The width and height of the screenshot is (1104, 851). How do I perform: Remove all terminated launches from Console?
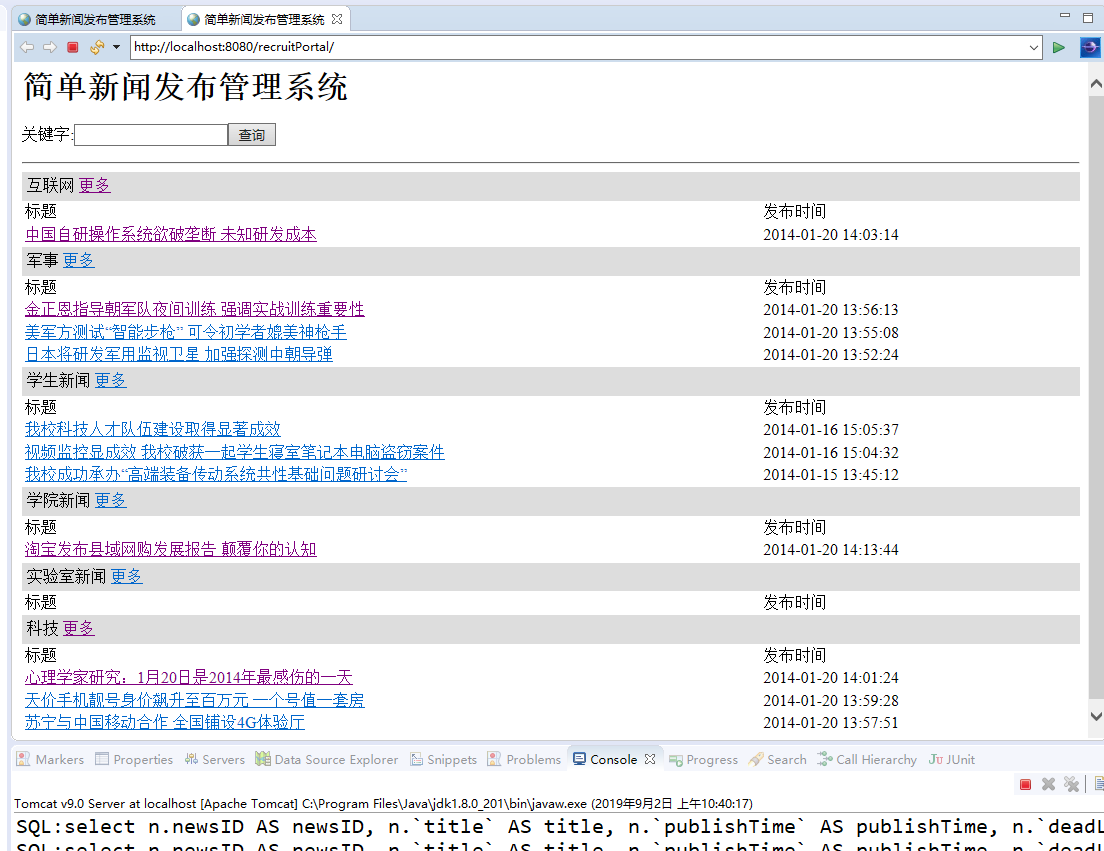(x=1071, y=784)
